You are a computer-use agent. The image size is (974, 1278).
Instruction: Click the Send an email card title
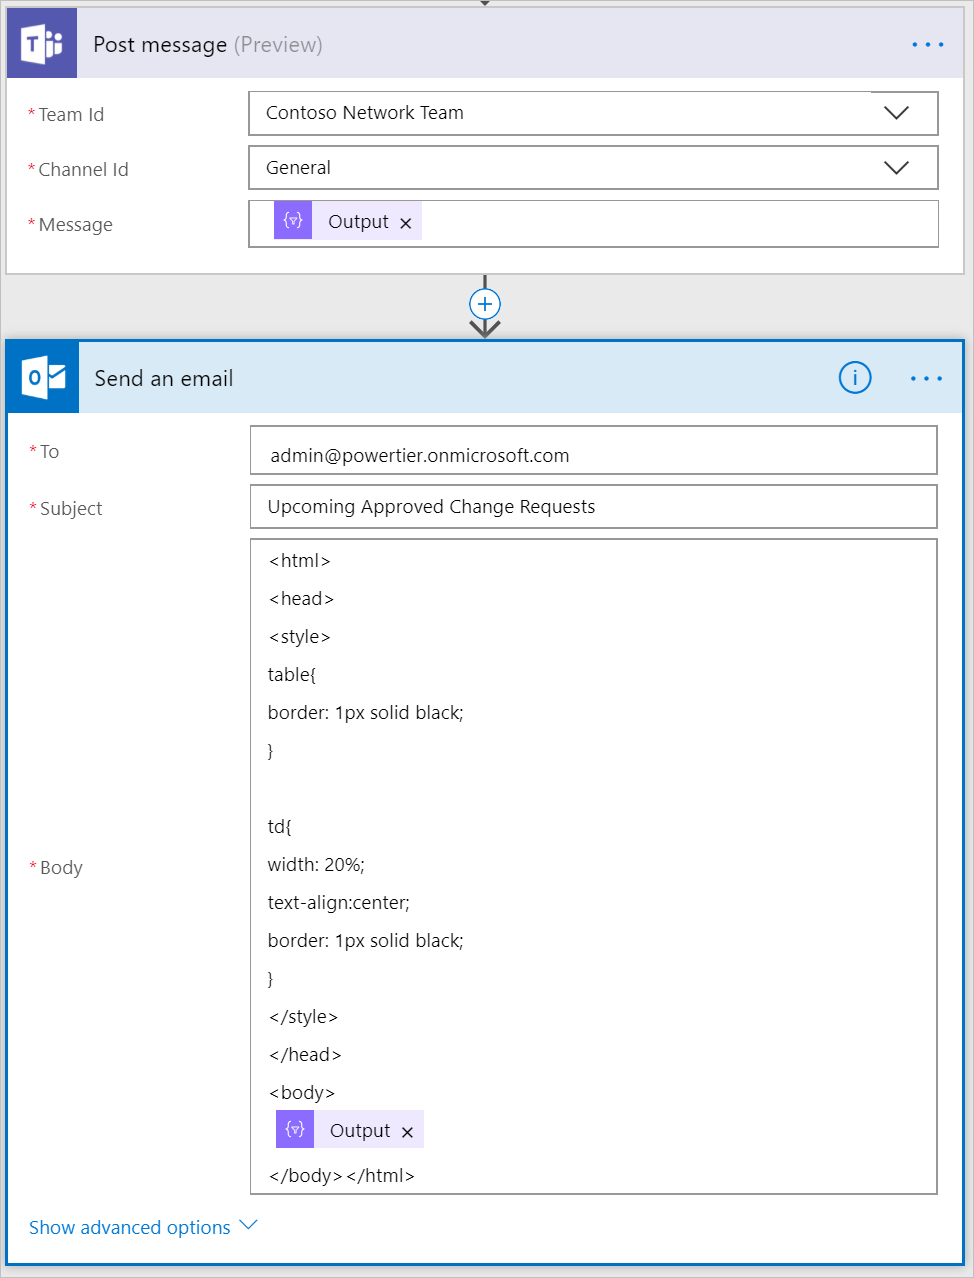point(164,379)
